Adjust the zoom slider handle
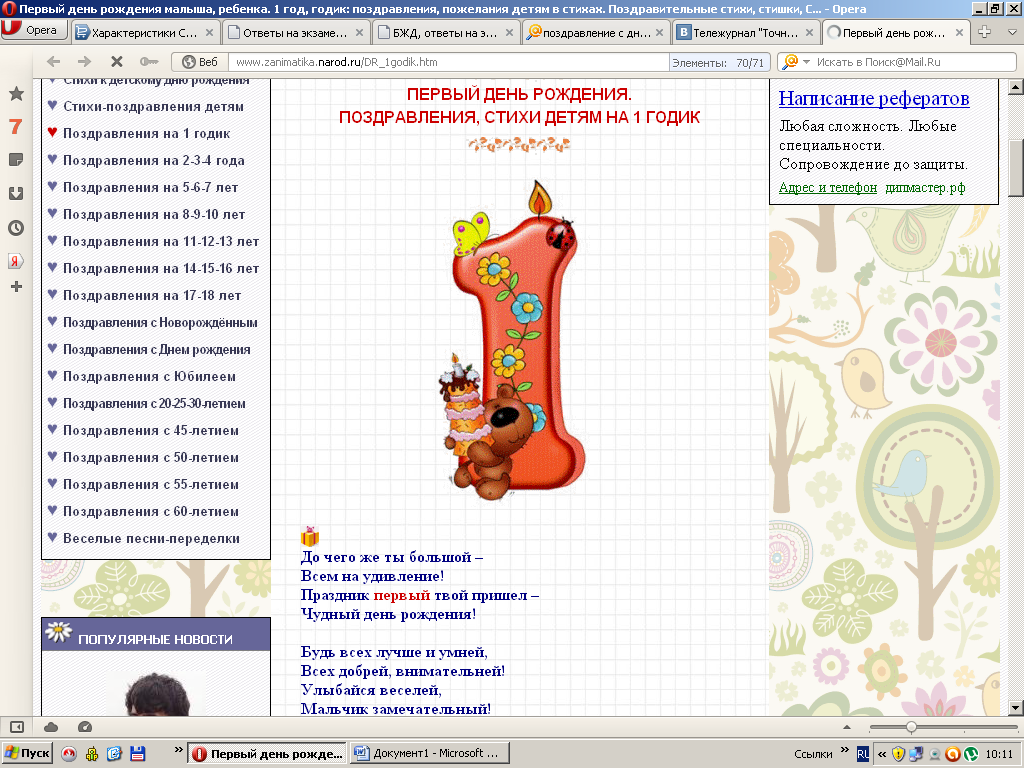This screenshot has width=1024, height=768. (911, 727)
